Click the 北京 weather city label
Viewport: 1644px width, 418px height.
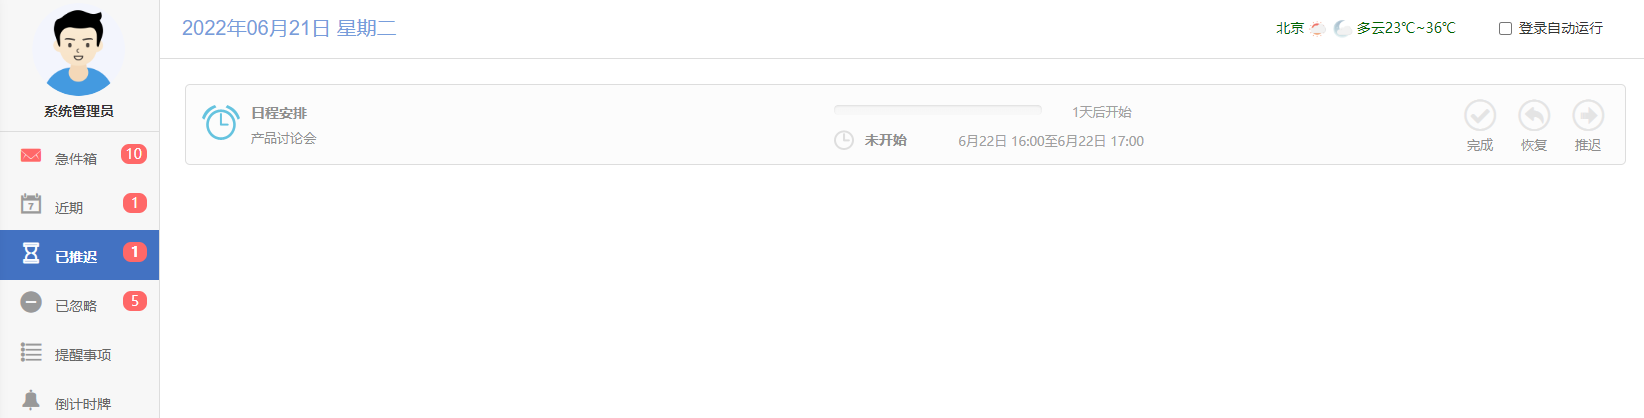pos(1290,28)
